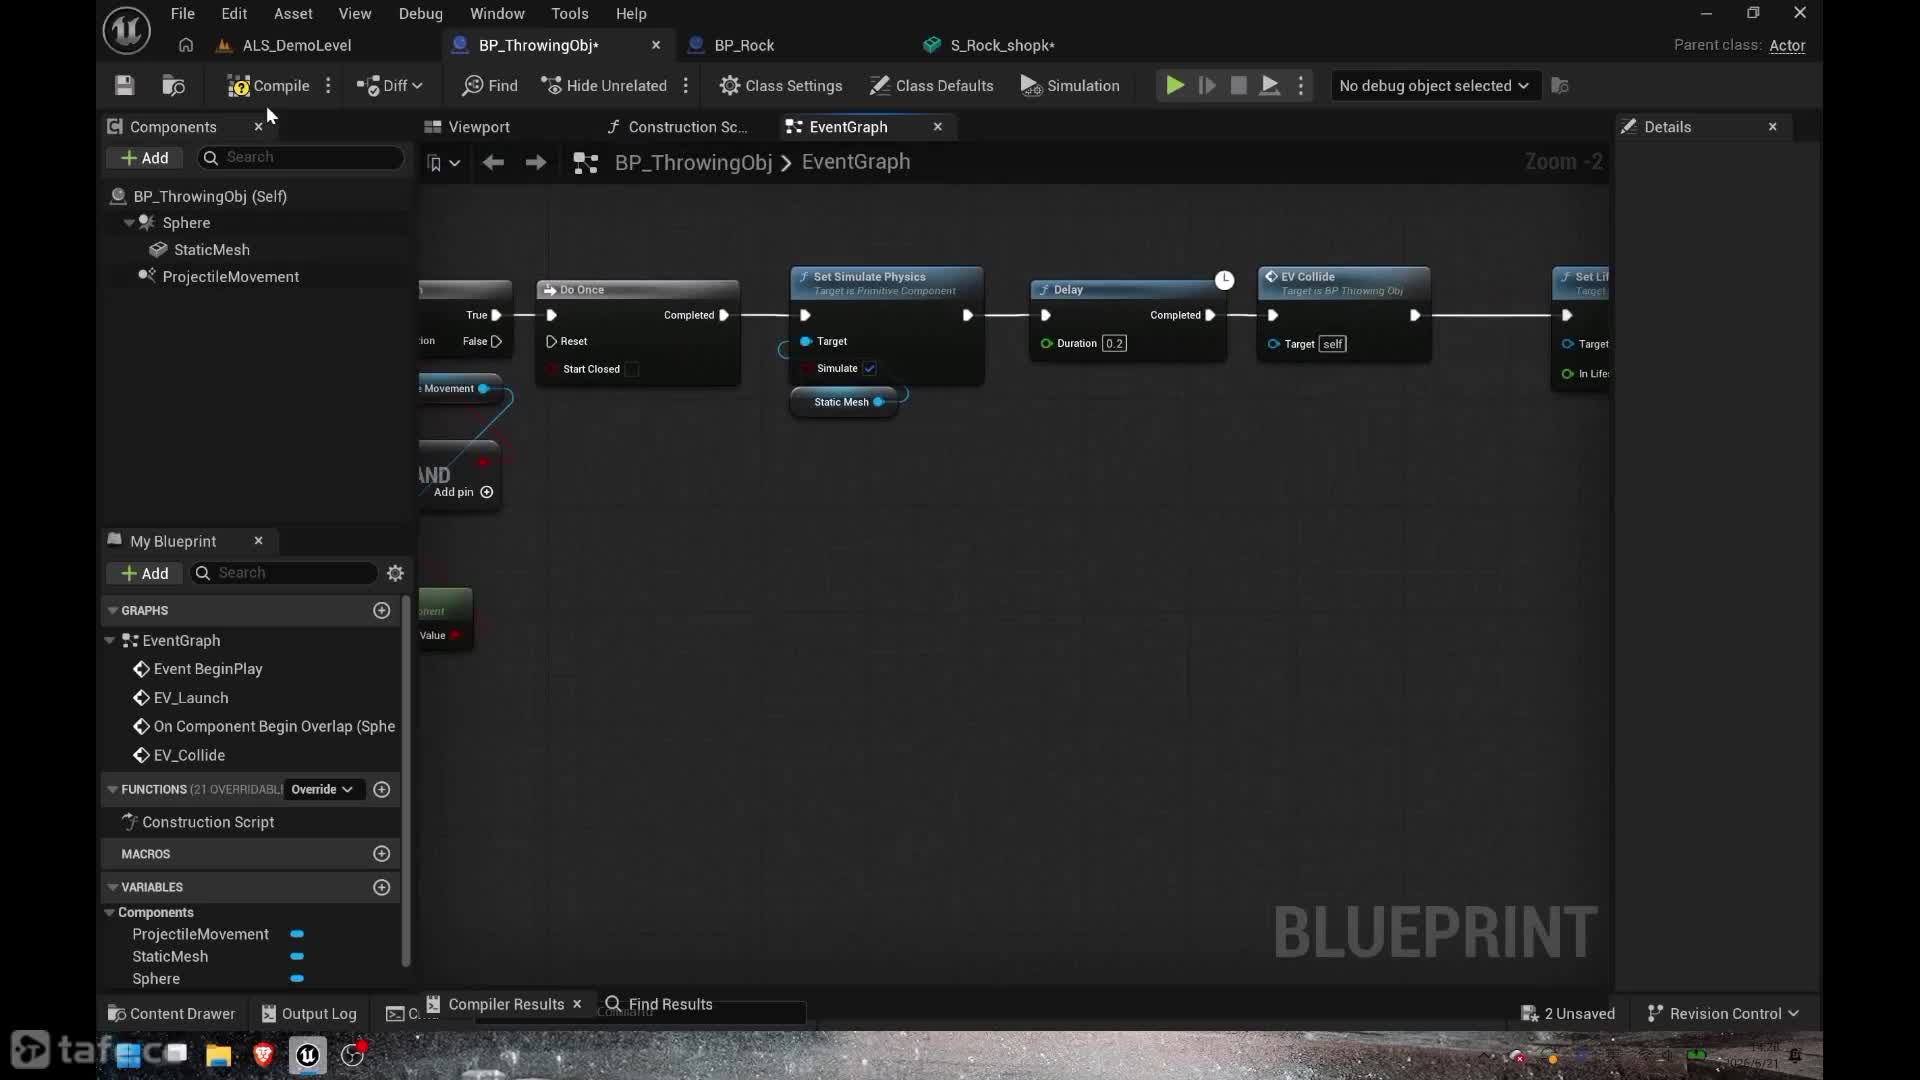Open My Blueprint view options gear
1920x1080 pixels.
point(395,573)
